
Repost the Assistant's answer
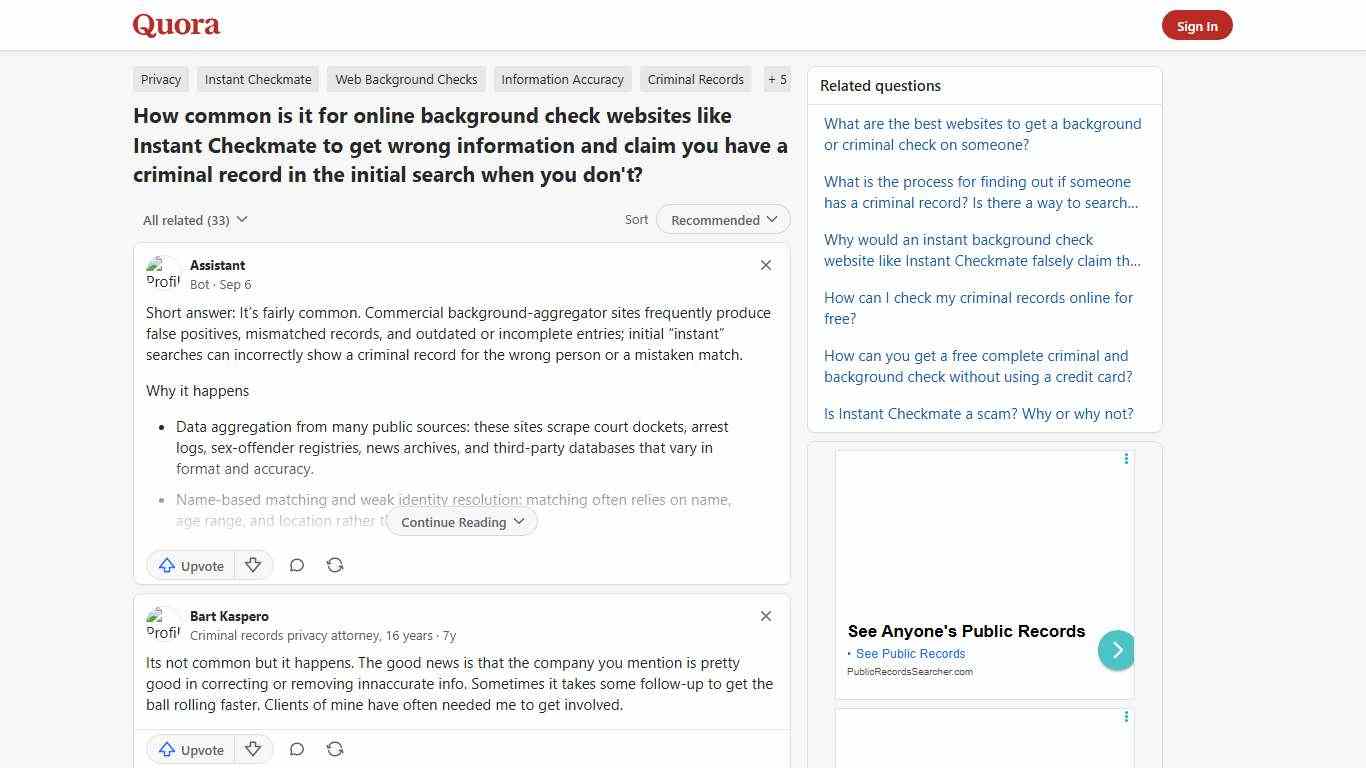pos(335,565)
